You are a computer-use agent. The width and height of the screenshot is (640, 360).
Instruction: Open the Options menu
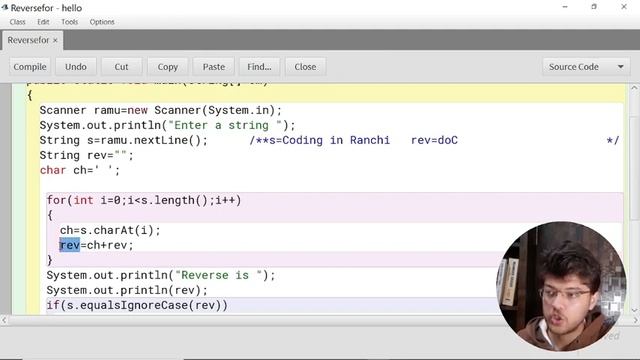[x=102, y=22]
